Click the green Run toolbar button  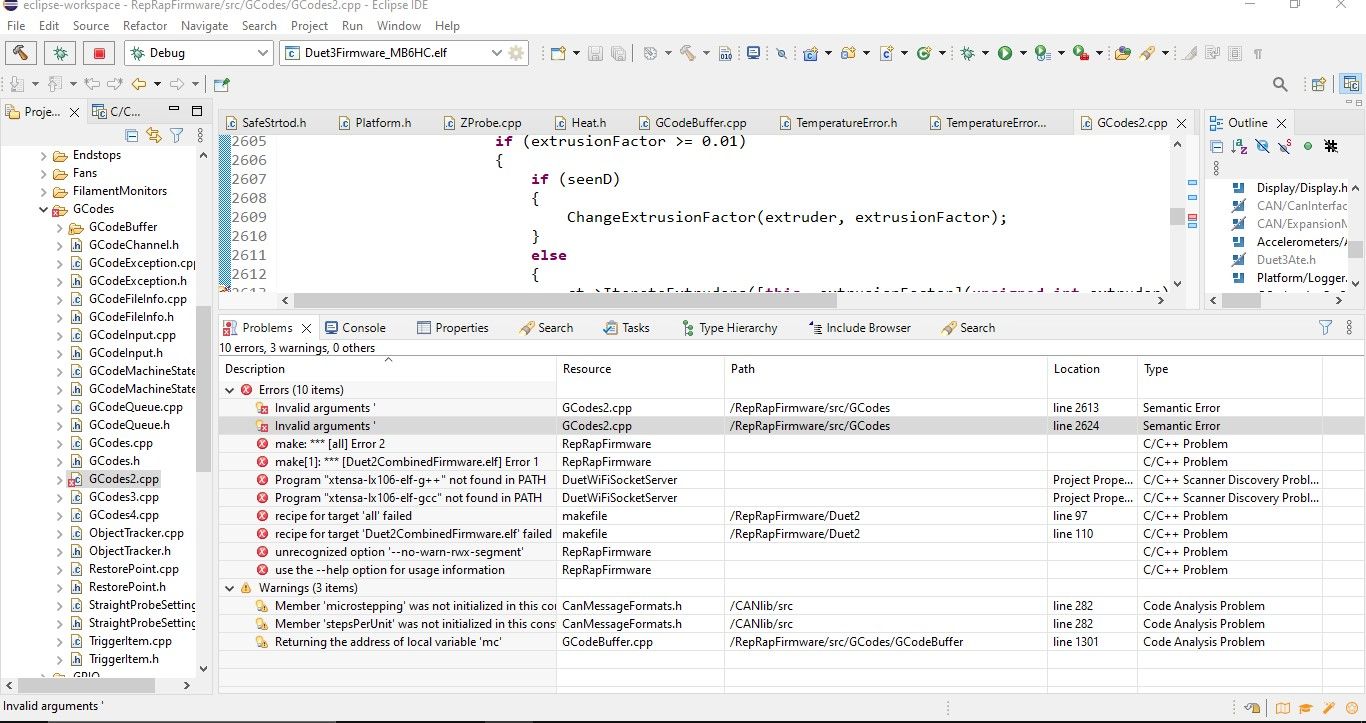(1005, 53)
